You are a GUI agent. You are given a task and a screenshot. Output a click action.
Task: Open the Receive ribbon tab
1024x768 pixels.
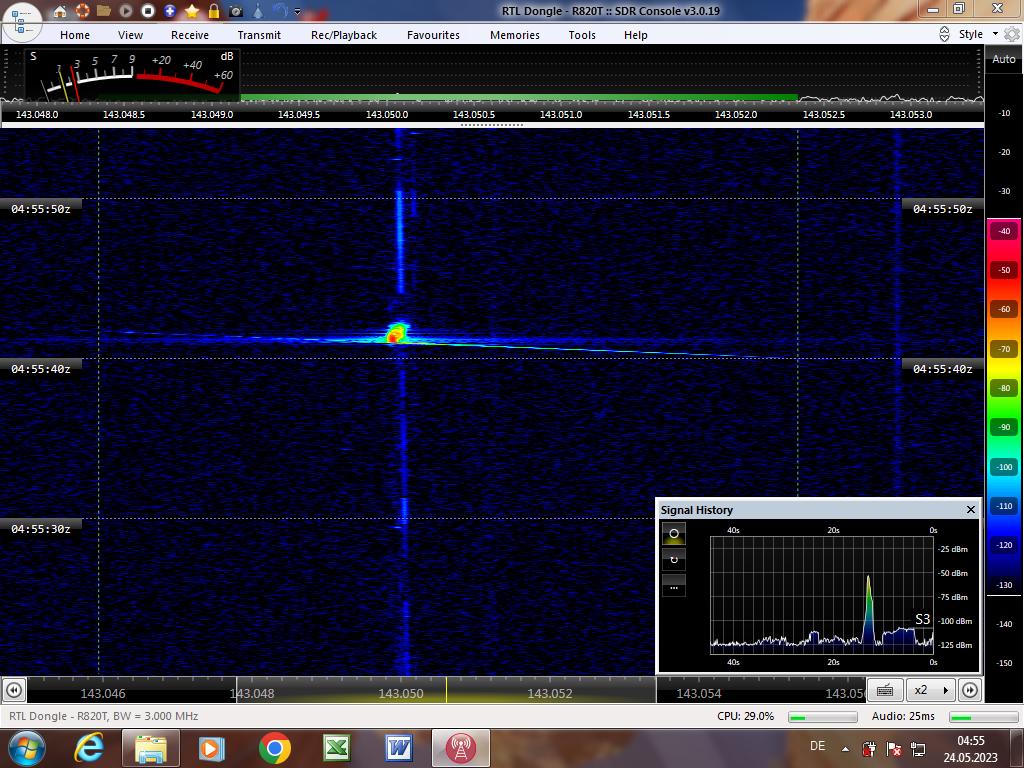point(190,35)
